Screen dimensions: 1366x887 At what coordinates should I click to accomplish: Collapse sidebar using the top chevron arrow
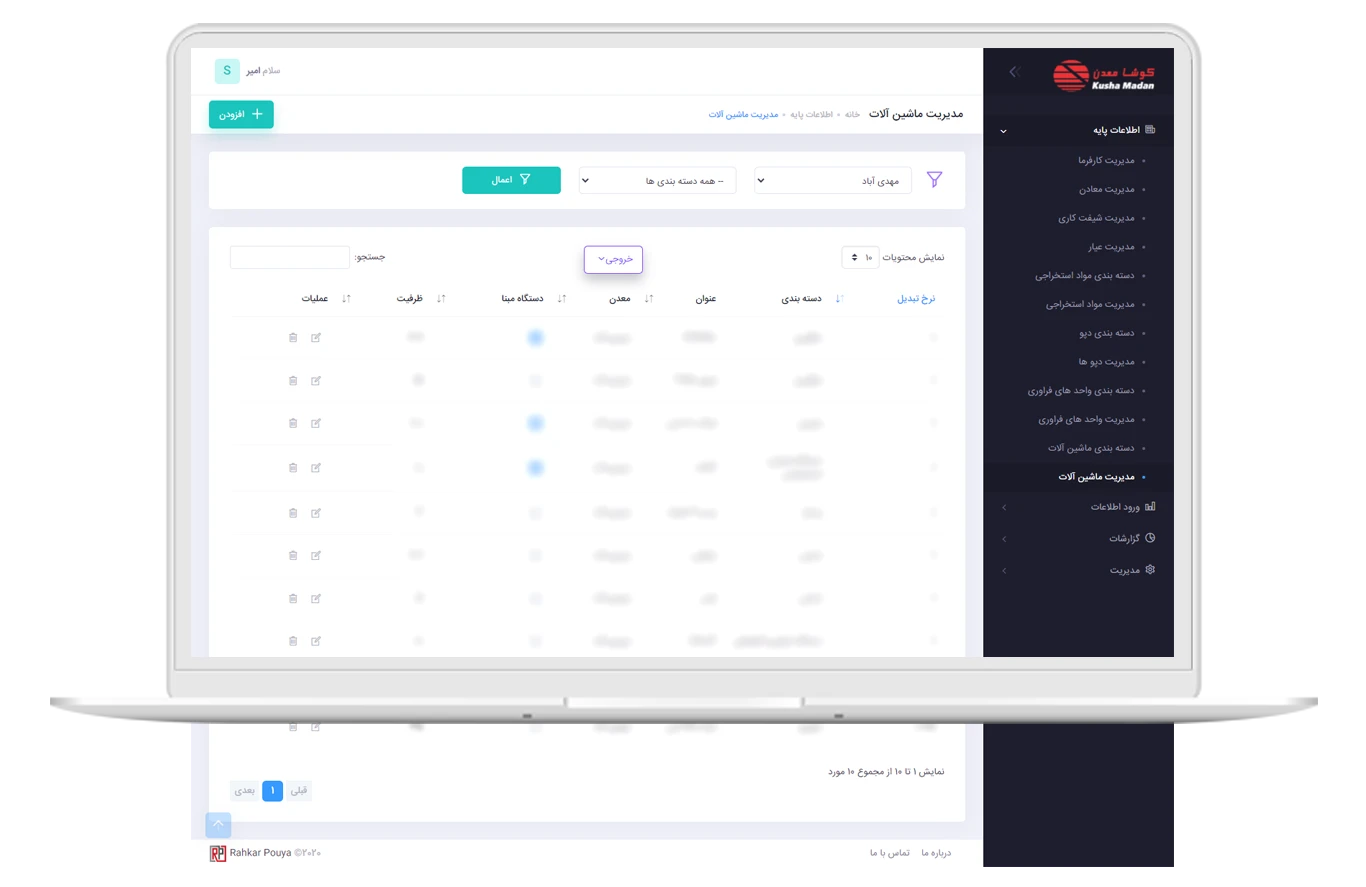pyautogui.click(x=1013, y=72)
